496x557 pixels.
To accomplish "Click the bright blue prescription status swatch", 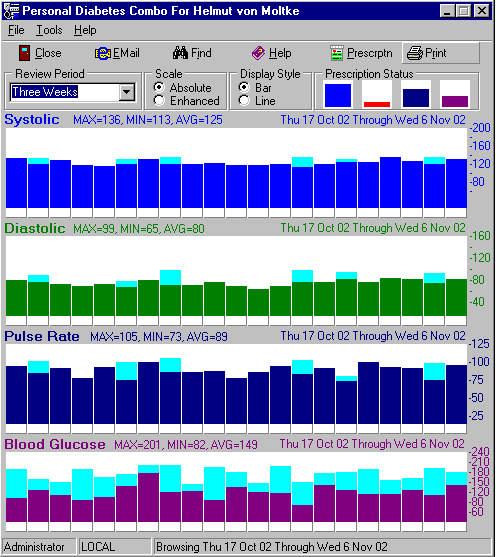I will tap(338, 95).
